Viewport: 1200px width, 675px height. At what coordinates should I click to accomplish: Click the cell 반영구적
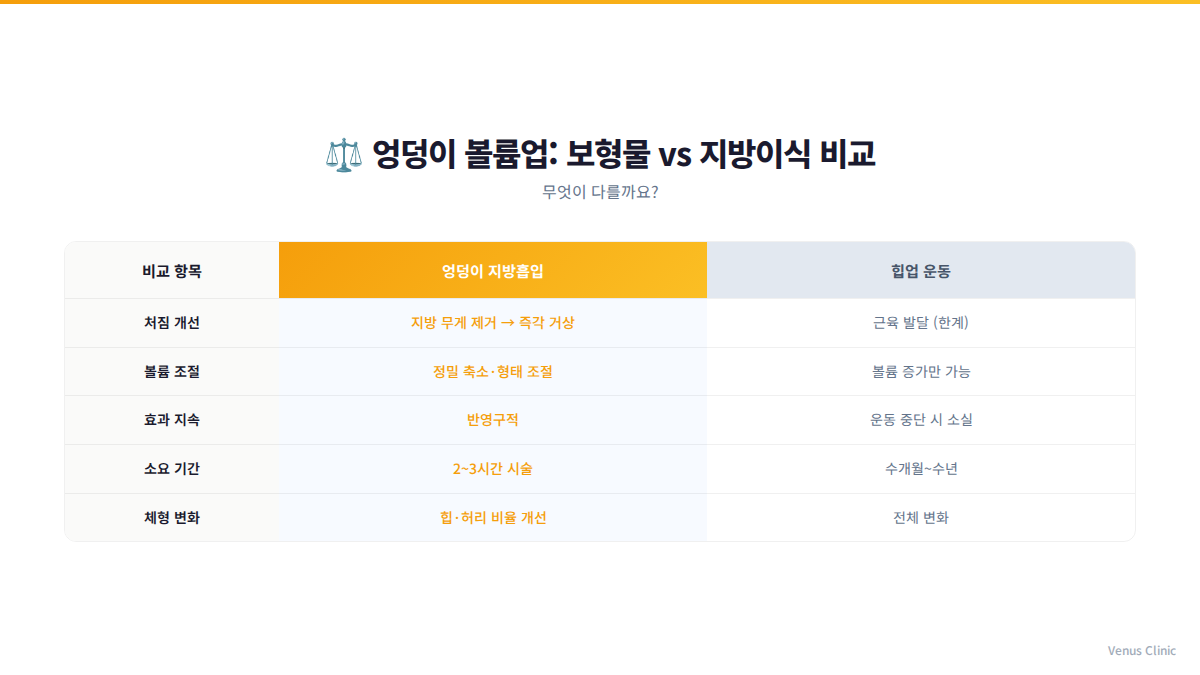[493, 420]
